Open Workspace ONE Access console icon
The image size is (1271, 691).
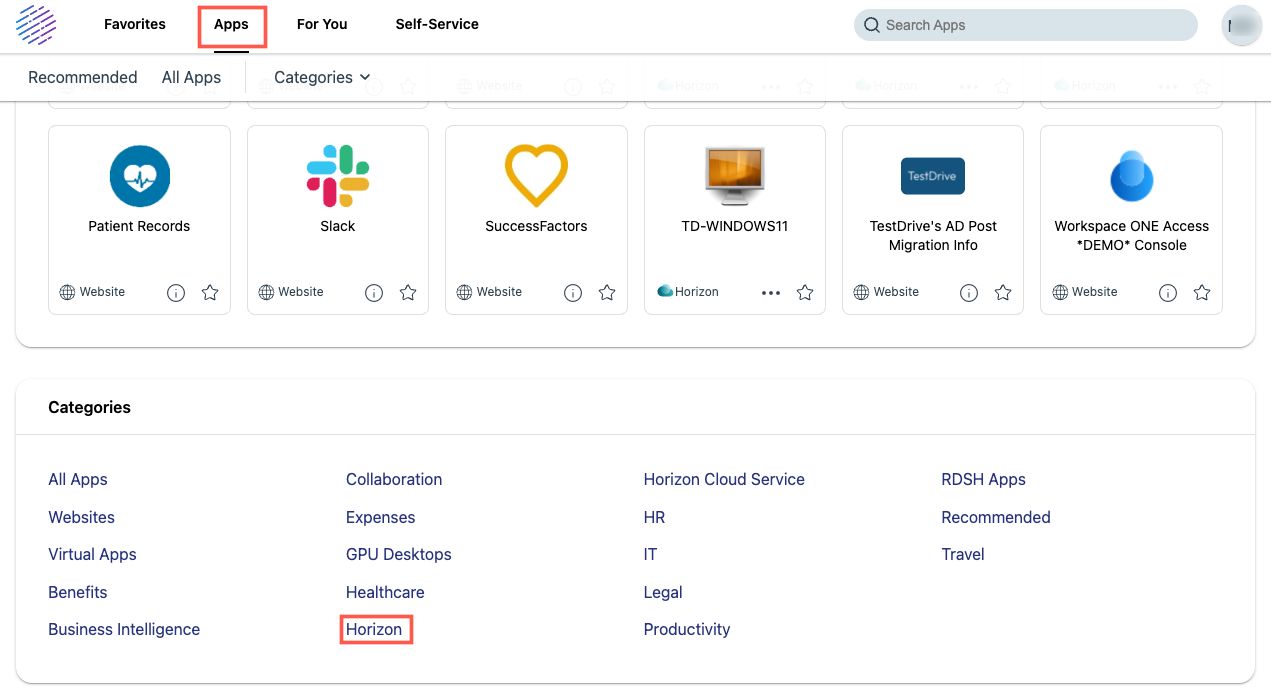1131,177
